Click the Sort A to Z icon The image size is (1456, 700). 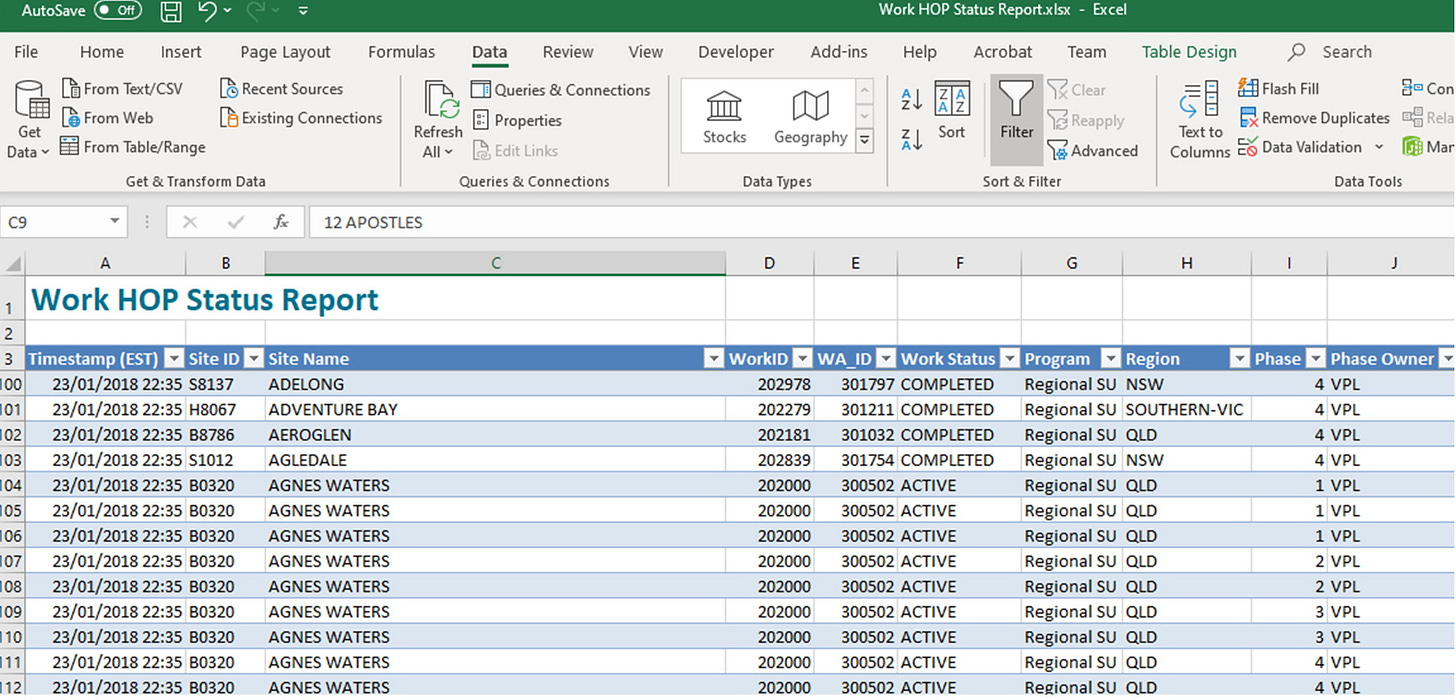912,99
